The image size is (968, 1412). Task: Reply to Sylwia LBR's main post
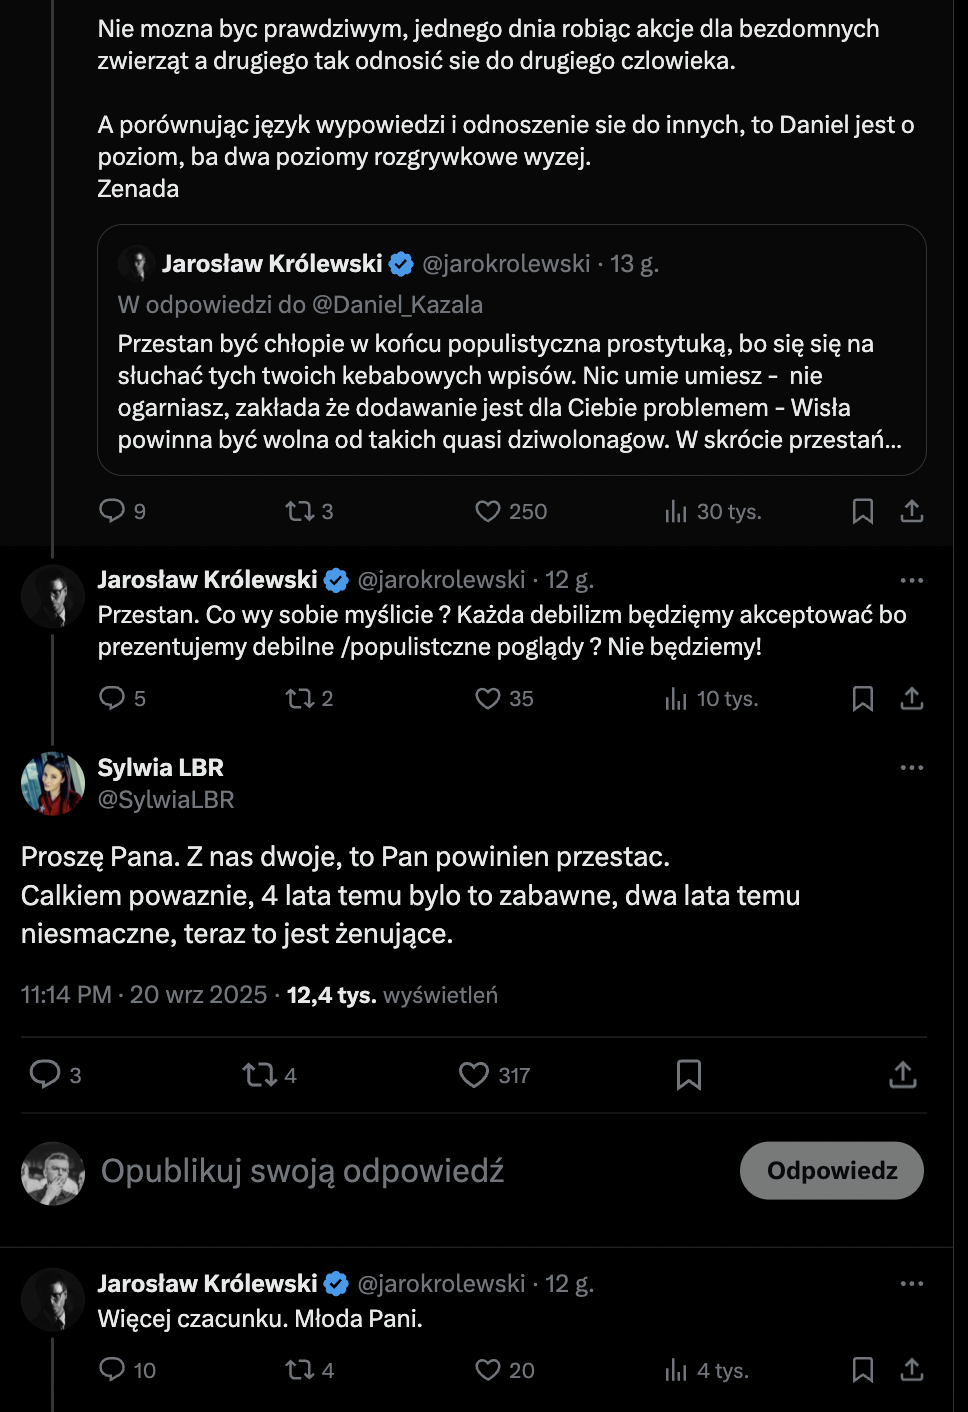coord(45,1074)
